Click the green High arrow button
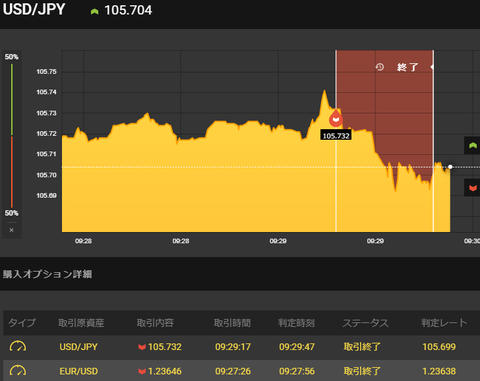This screenshot has width=480, height=381. (x=472, y=145)
